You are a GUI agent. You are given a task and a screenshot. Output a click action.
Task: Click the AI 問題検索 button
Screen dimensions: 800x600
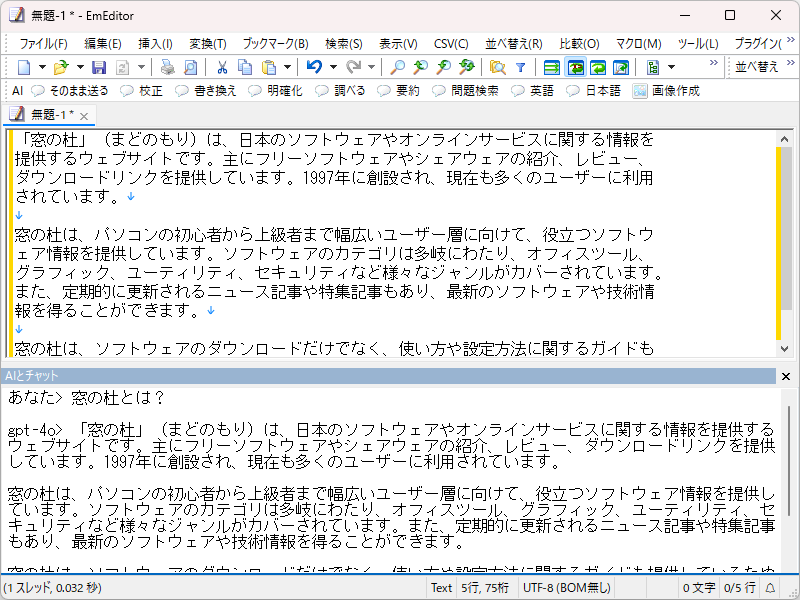(x=465, y=91)
